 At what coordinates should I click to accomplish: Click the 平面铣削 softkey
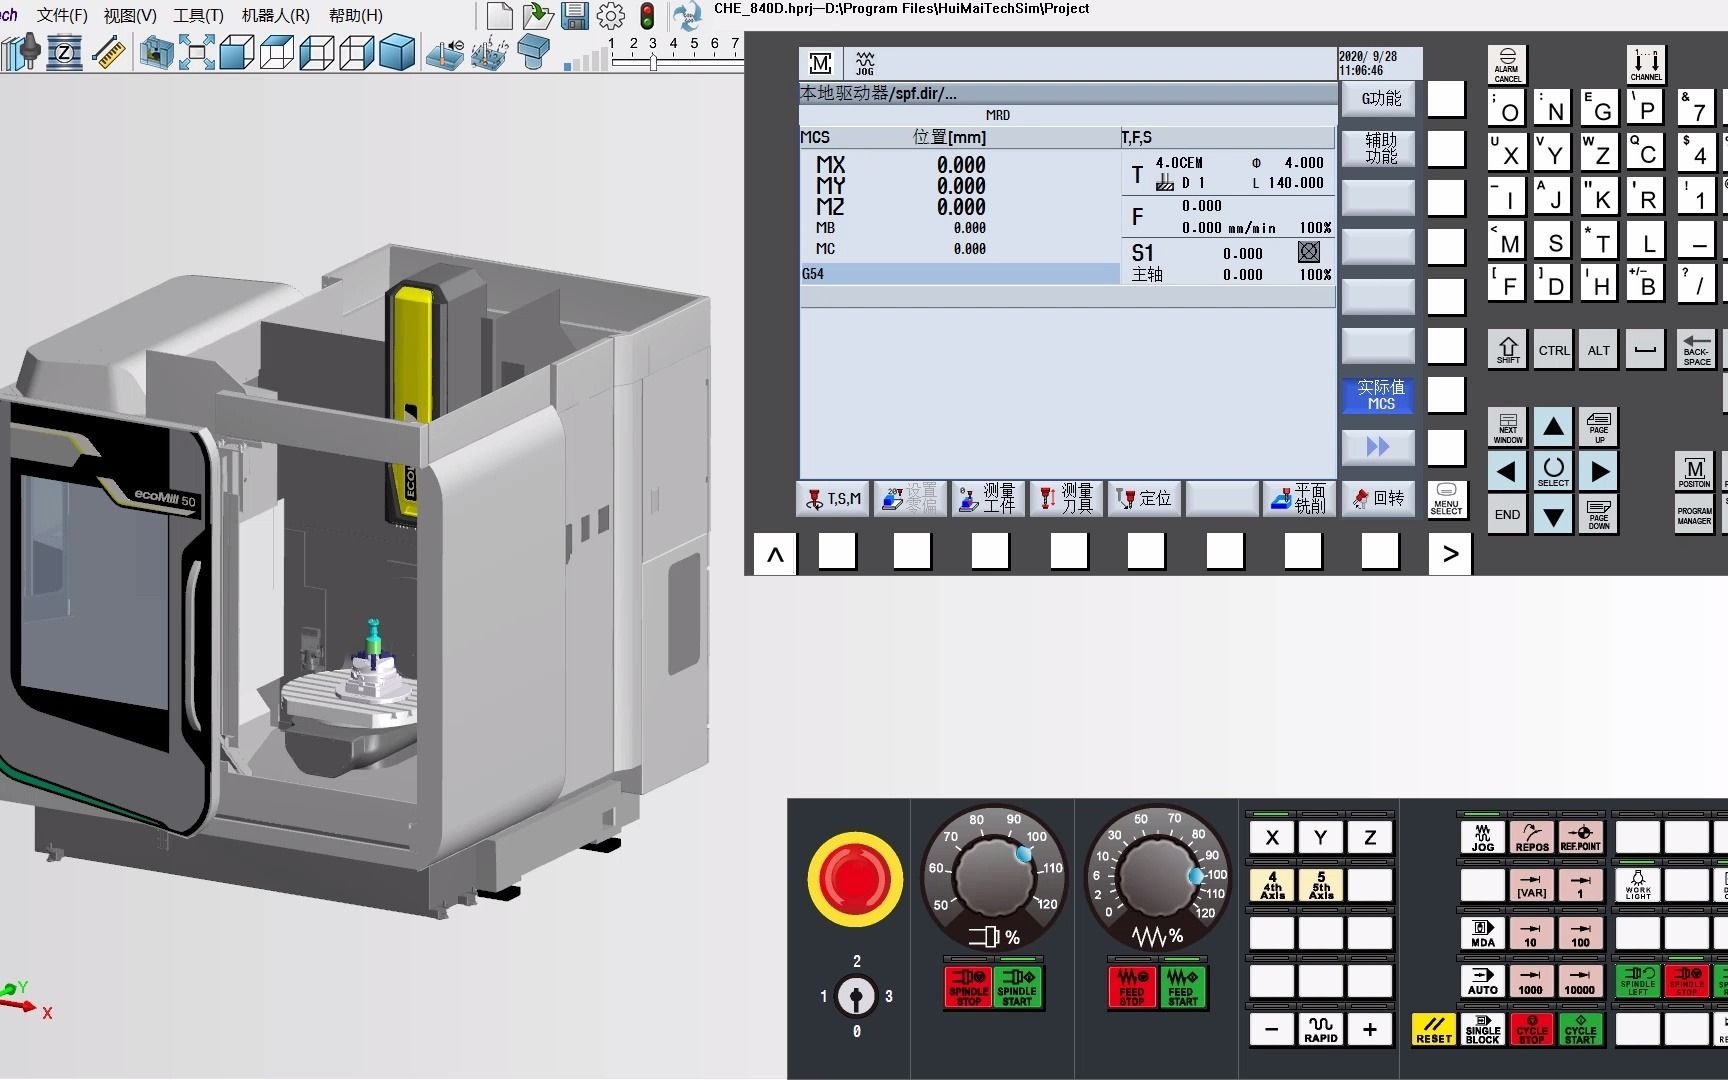[x=1300, y=498]
